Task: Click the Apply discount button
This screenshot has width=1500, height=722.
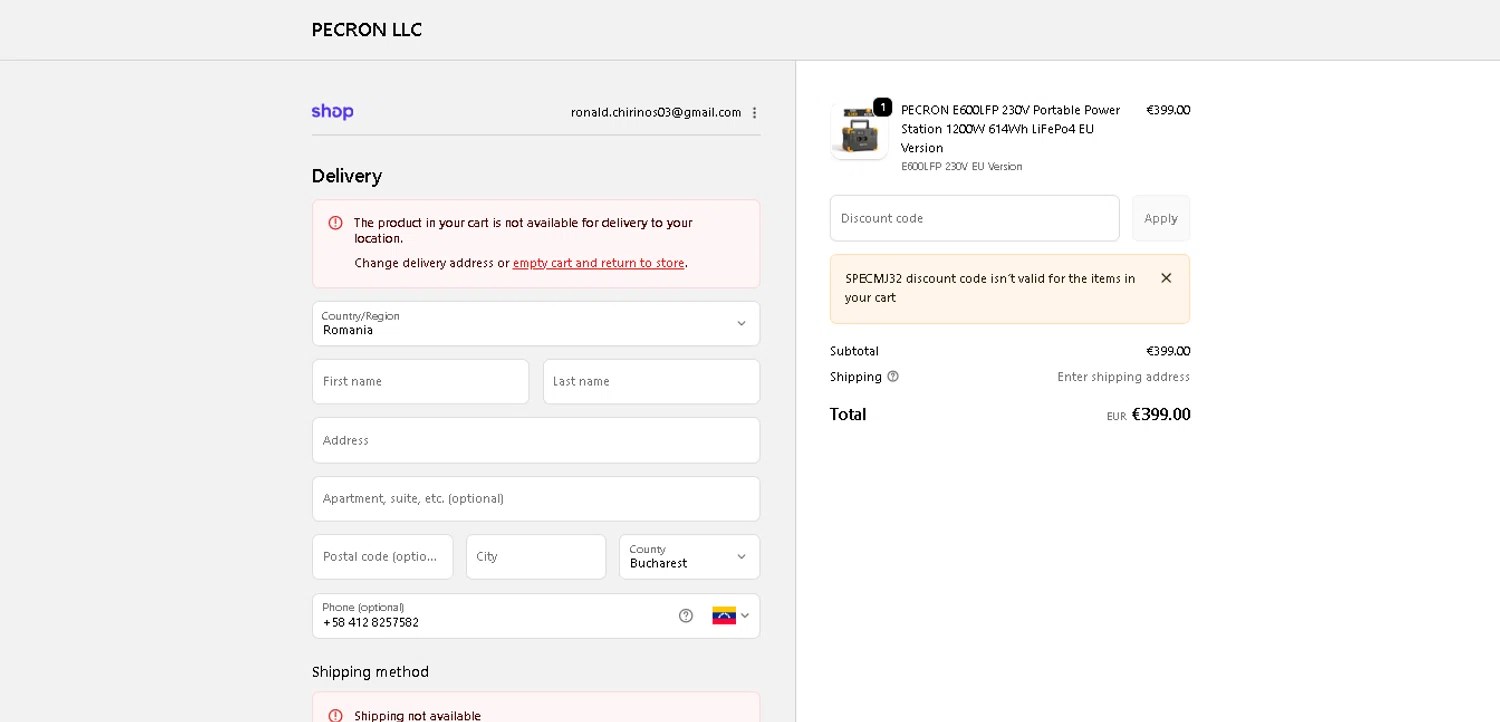Action: [x=1161, y=218]
